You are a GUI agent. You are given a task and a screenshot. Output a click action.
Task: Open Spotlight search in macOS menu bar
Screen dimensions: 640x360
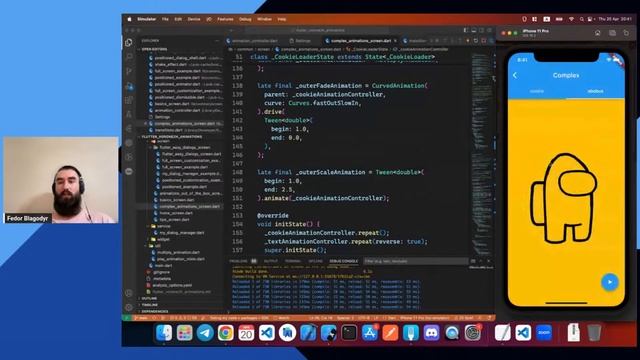pos(582,19)
